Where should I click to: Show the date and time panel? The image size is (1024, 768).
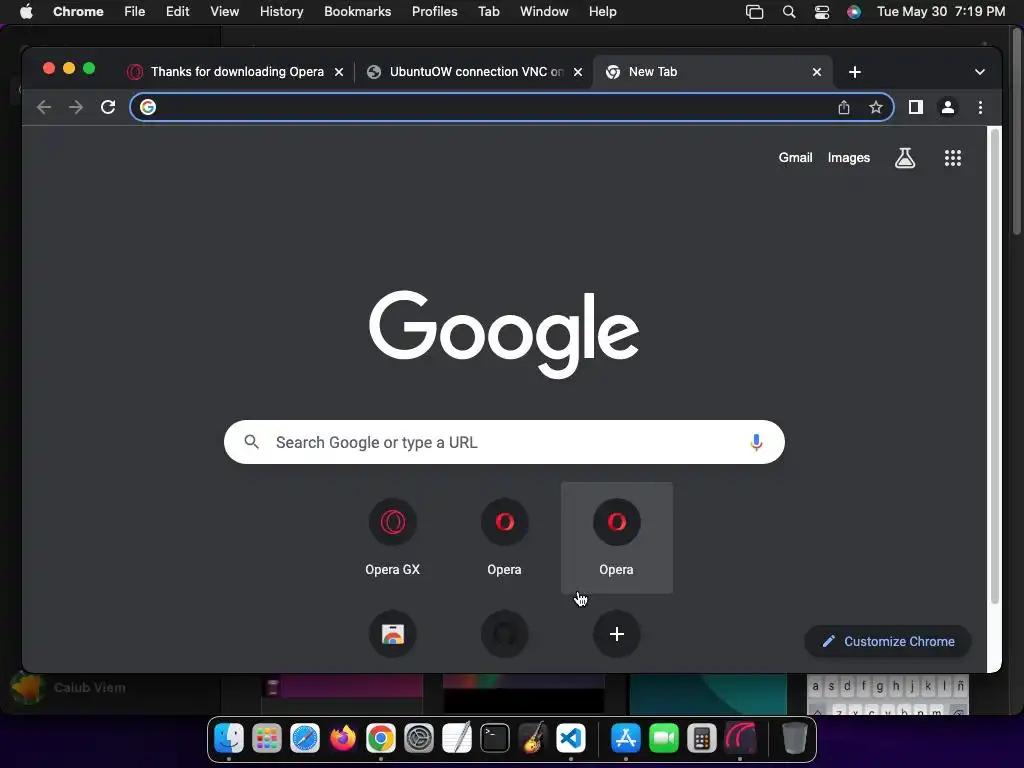940,12
